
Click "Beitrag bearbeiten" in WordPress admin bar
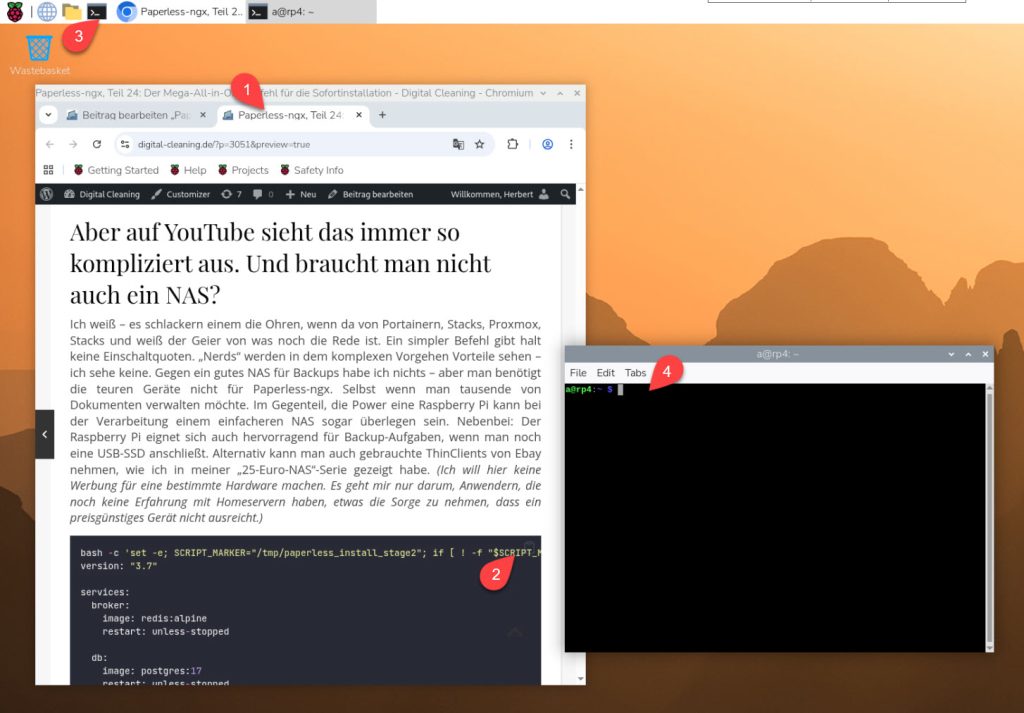point(371,194)
